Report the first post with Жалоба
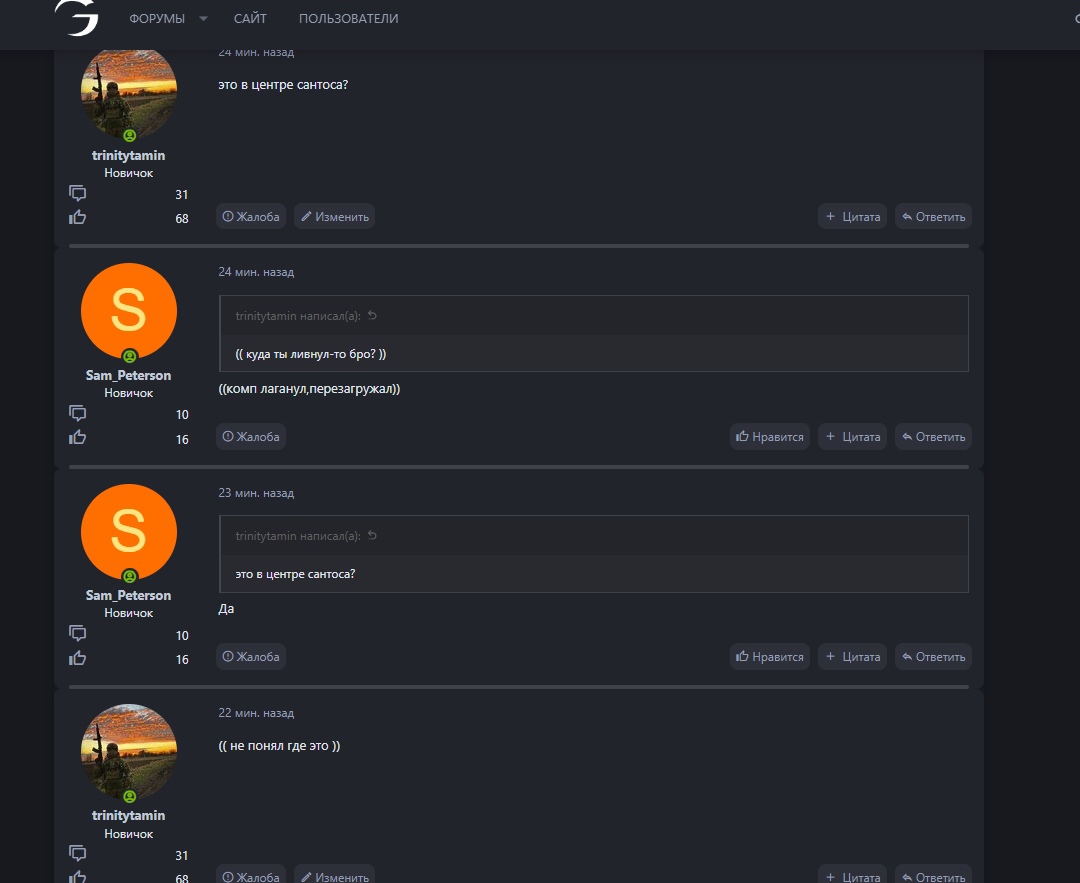 tap(251, 216)
